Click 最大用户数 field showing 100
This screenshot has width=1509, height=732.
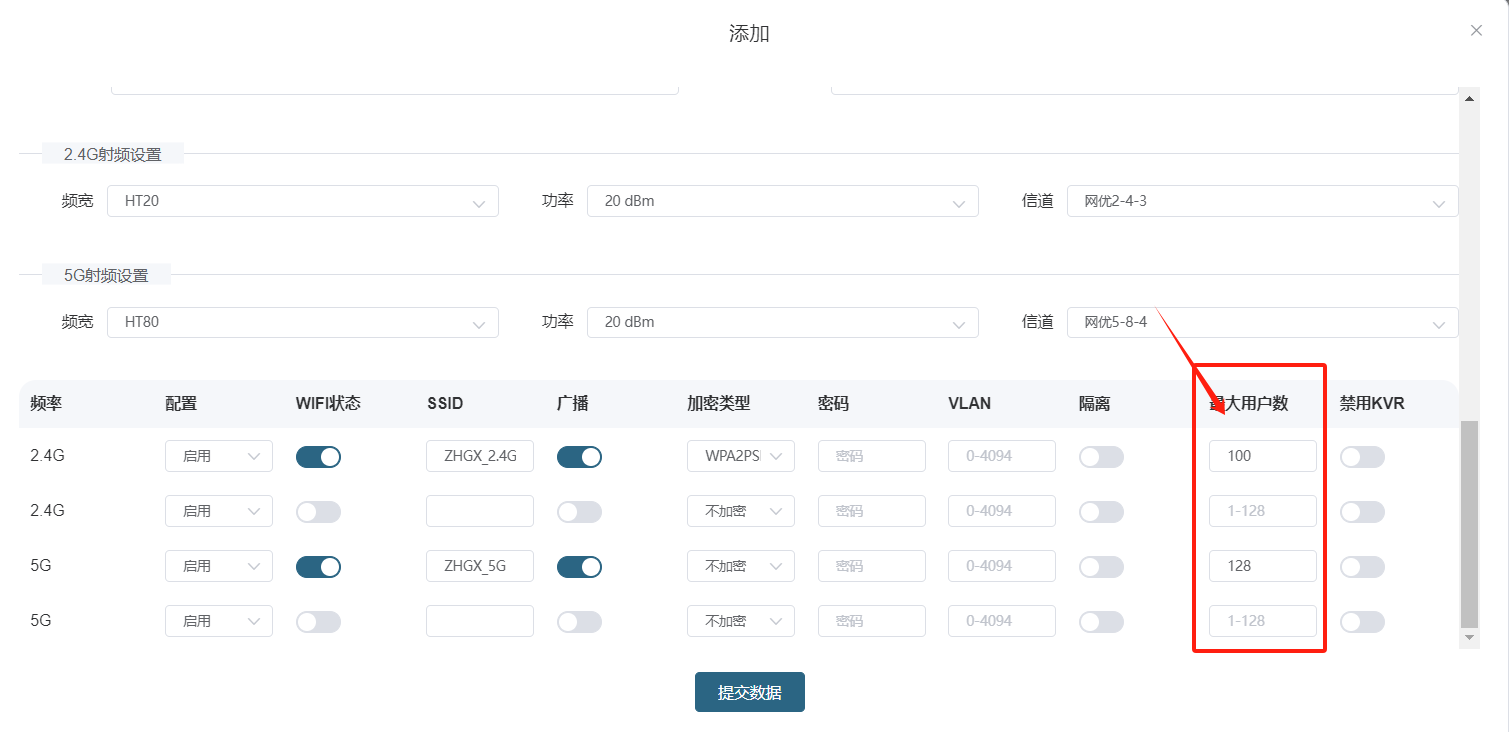[x=1262, y=456]
